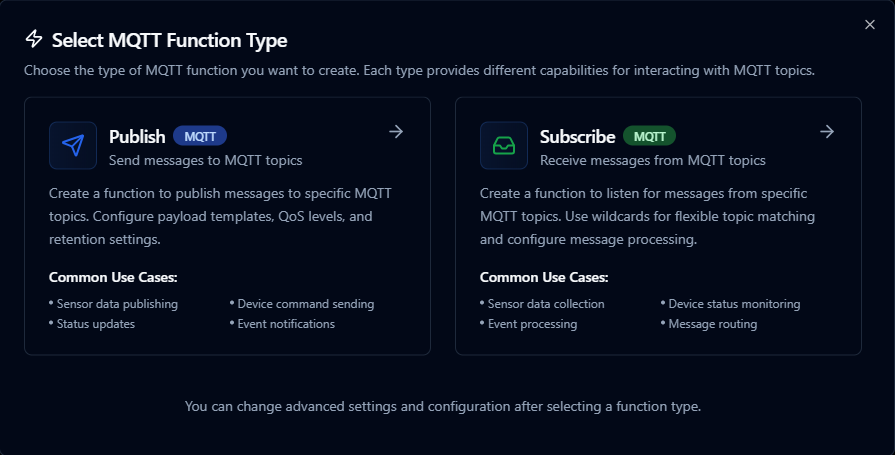The width and height of the screenshot is (895, 455).
Task: Click the "Sensor data publishing" use case
Action: (x=117, y=304)
